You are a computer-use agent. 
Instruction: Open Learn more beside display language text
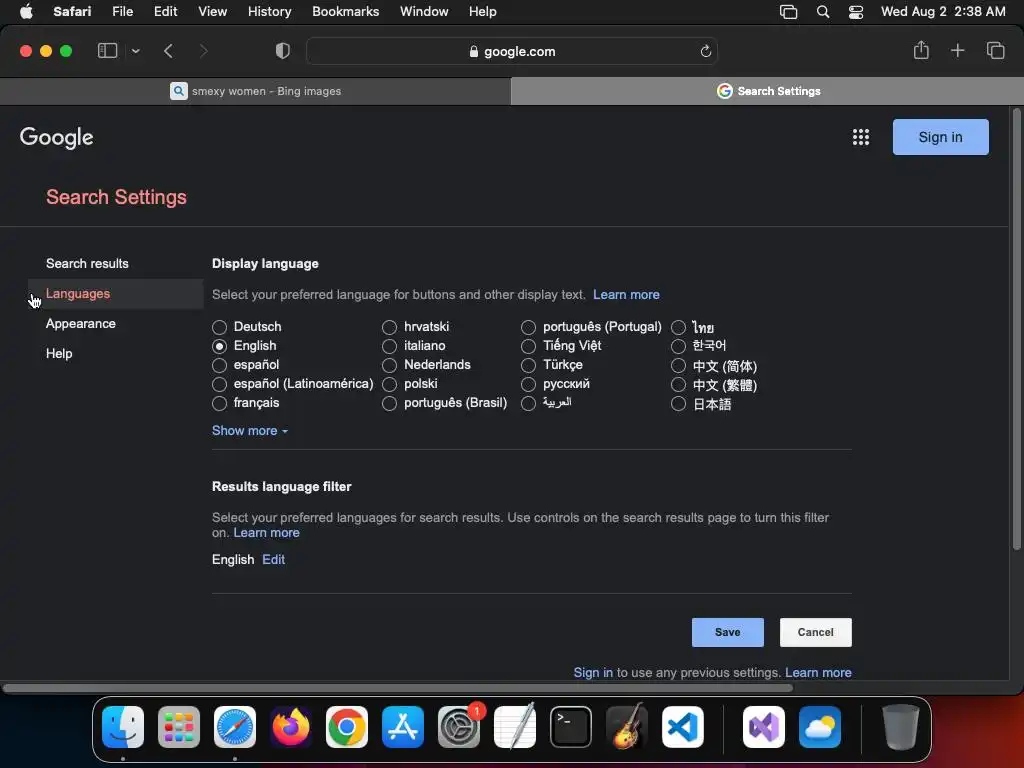click(x=626, y=295)
